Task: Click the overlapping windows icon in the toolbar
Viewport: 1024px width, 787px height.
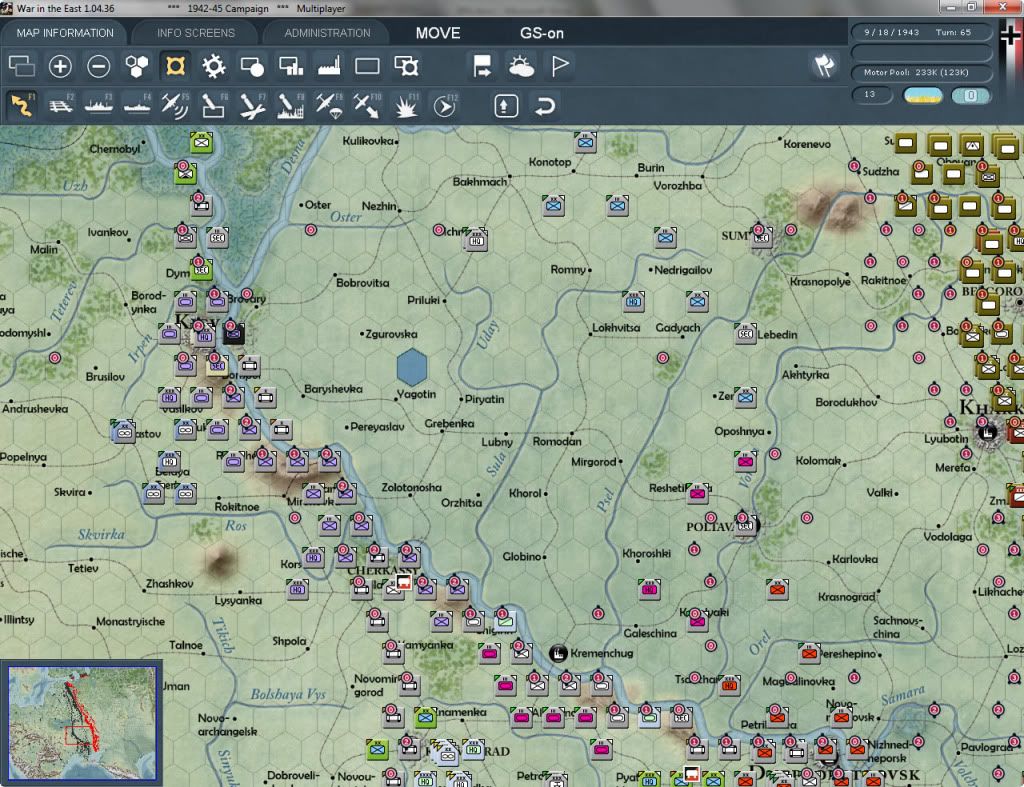Action: pyautogui.click(x=22, y=66)
